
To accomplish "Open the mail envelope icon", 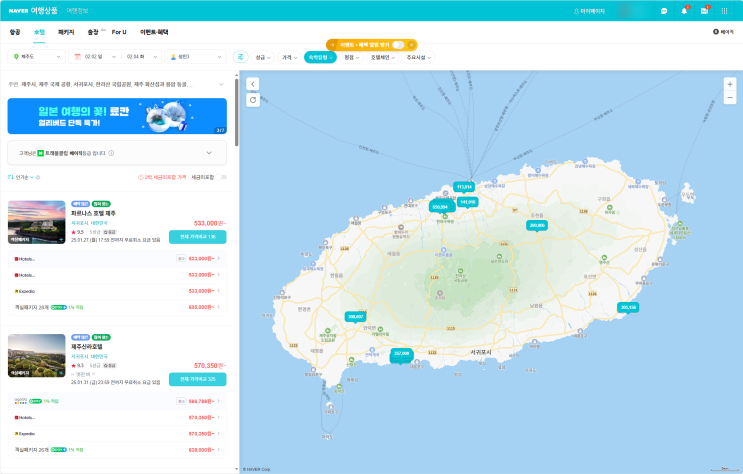I will [704, 11].
